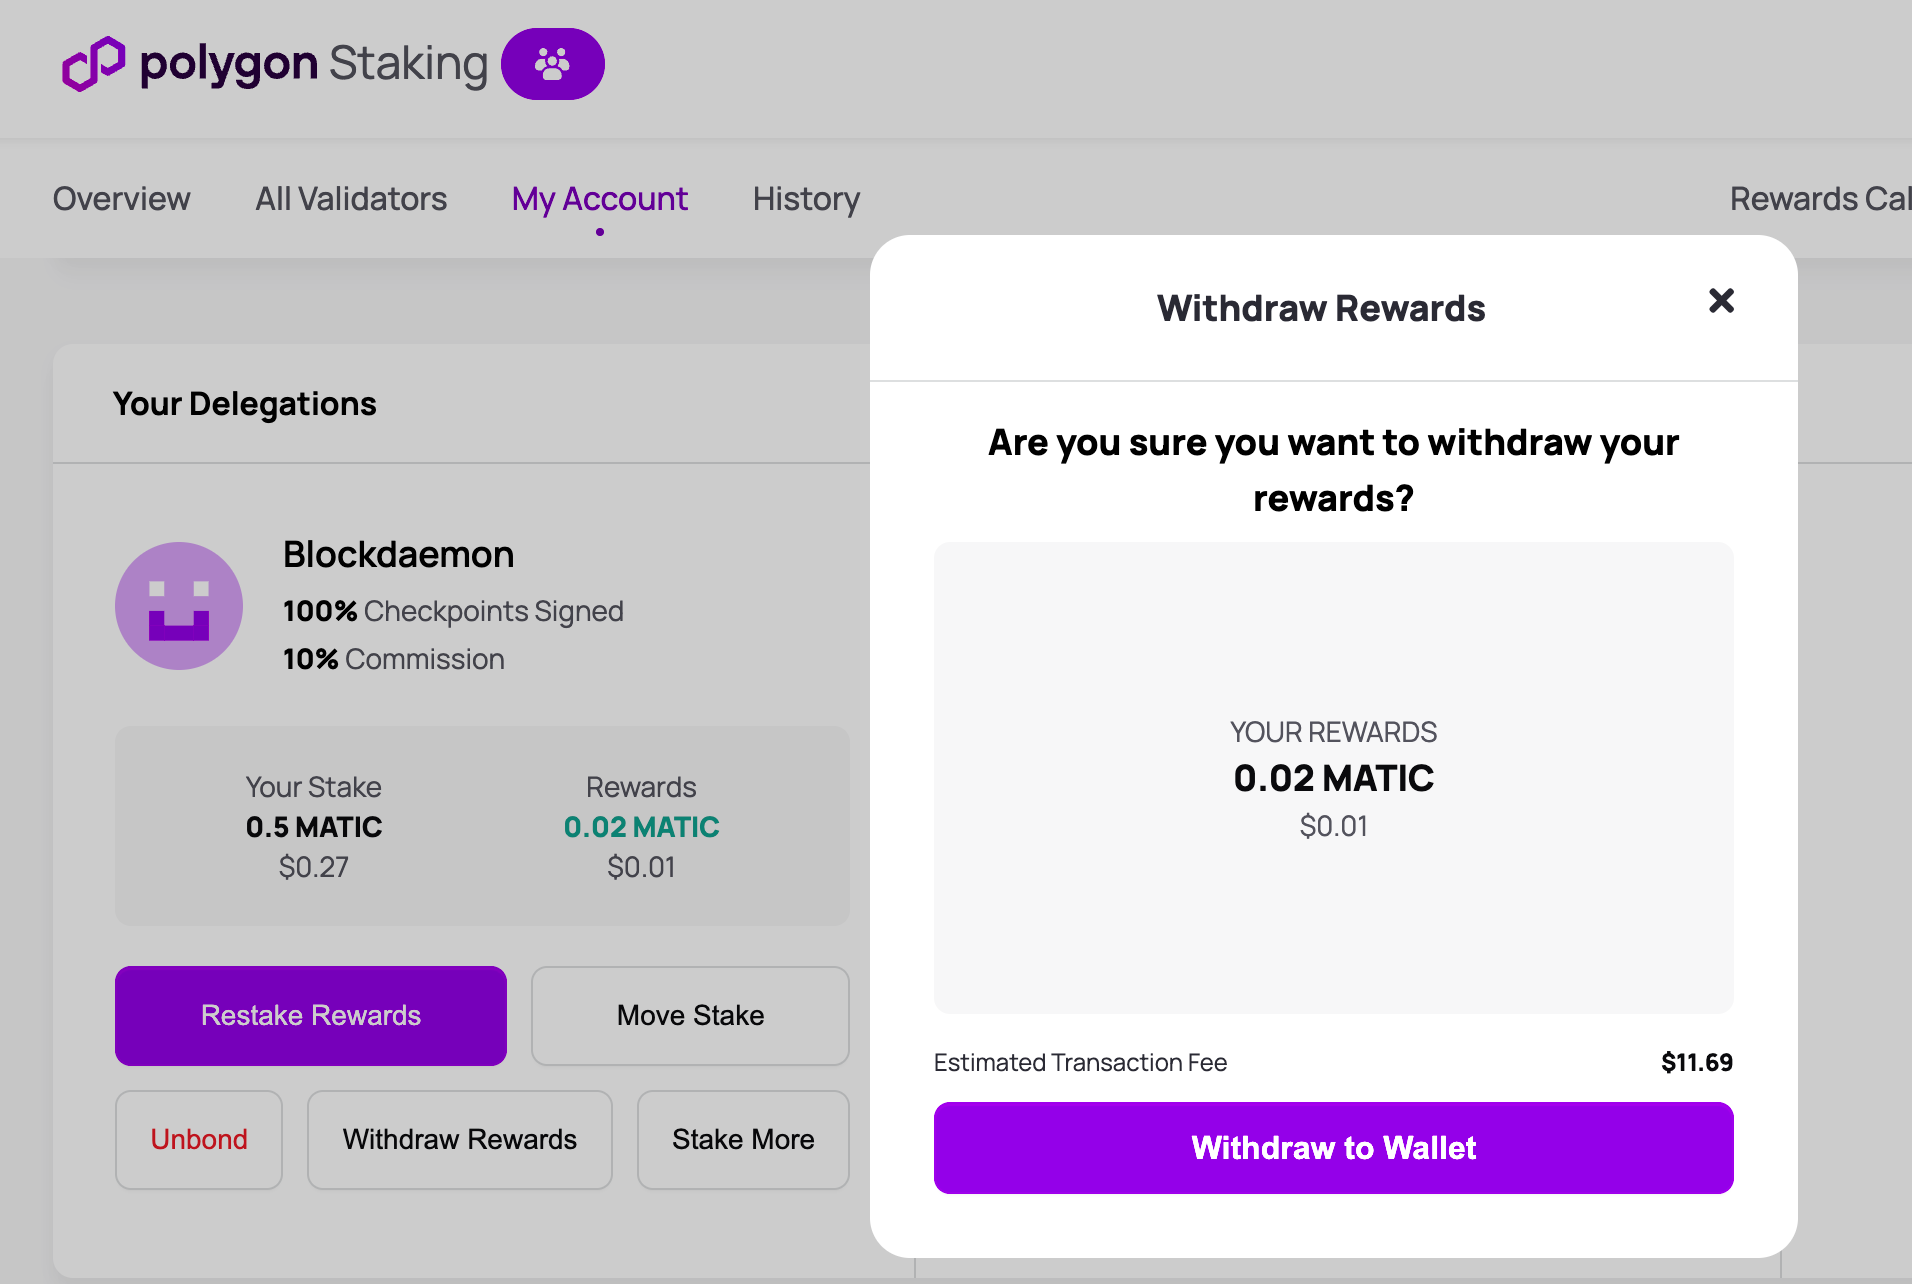Open Withdraw Rewards from delegations
1912x1284 pixels.
(459, 1139)
